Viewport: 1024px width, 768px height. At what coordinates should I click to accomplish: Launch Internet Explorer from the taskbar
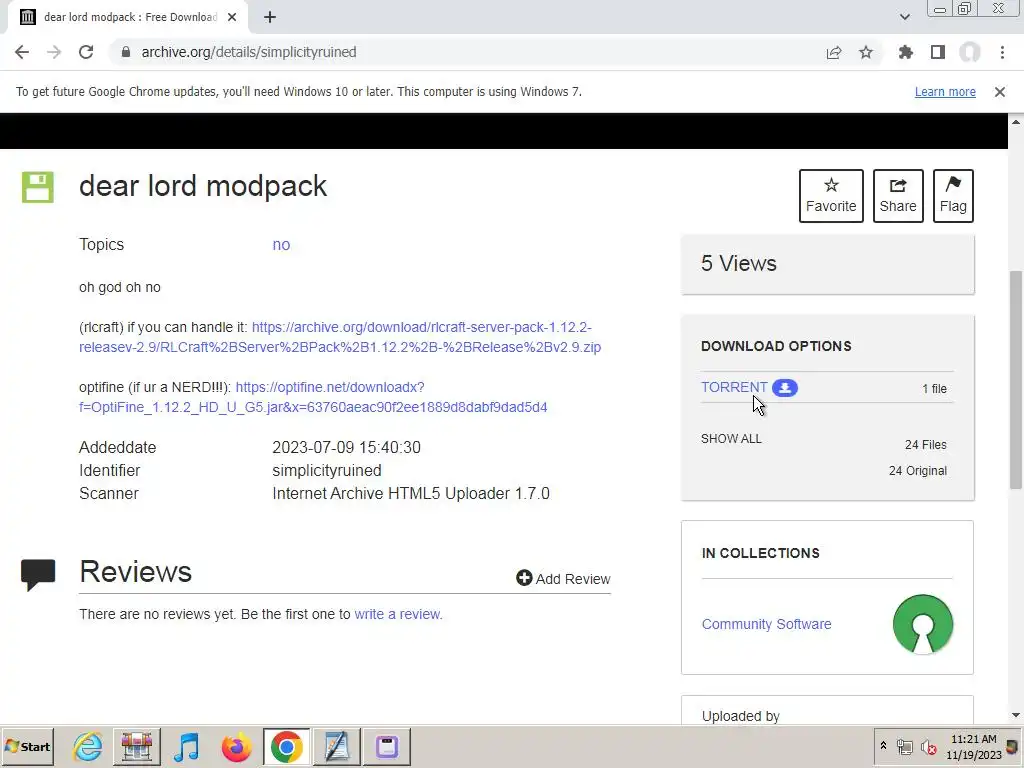(x=88, y=746)
